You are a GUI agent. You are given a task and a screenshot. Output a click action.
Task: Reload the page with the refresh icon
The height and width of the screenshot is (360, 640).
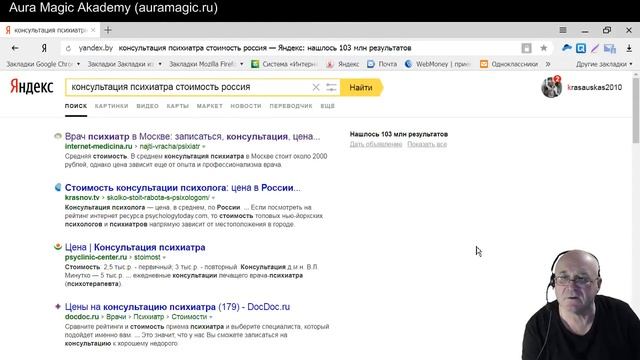(68, 48)
